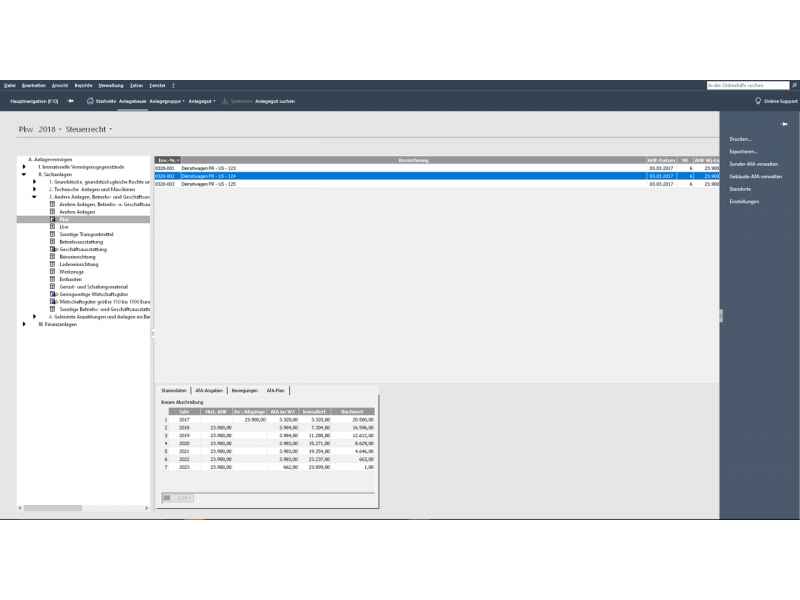Switch to the Bewegungen tab
Viewport: 800px width, 600px height.
(245, 390)
